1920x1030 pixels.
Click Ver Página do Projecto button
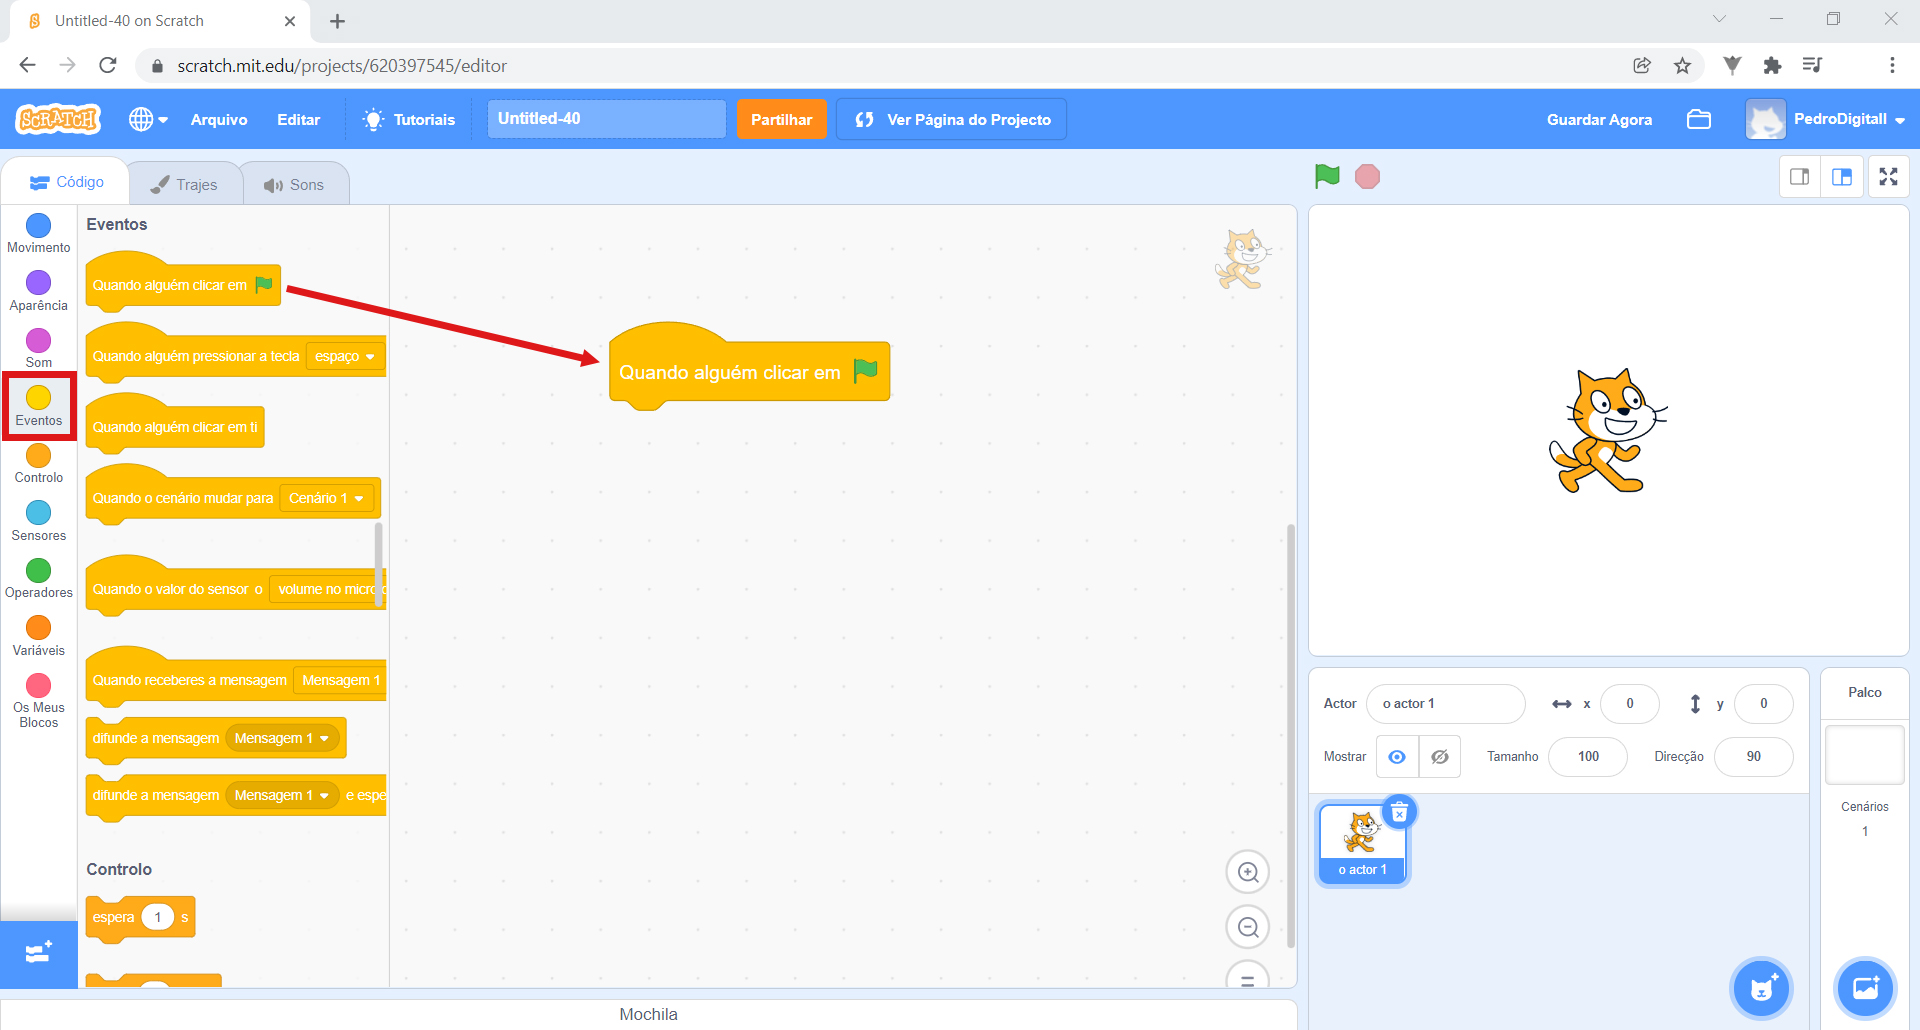[952, 119]
